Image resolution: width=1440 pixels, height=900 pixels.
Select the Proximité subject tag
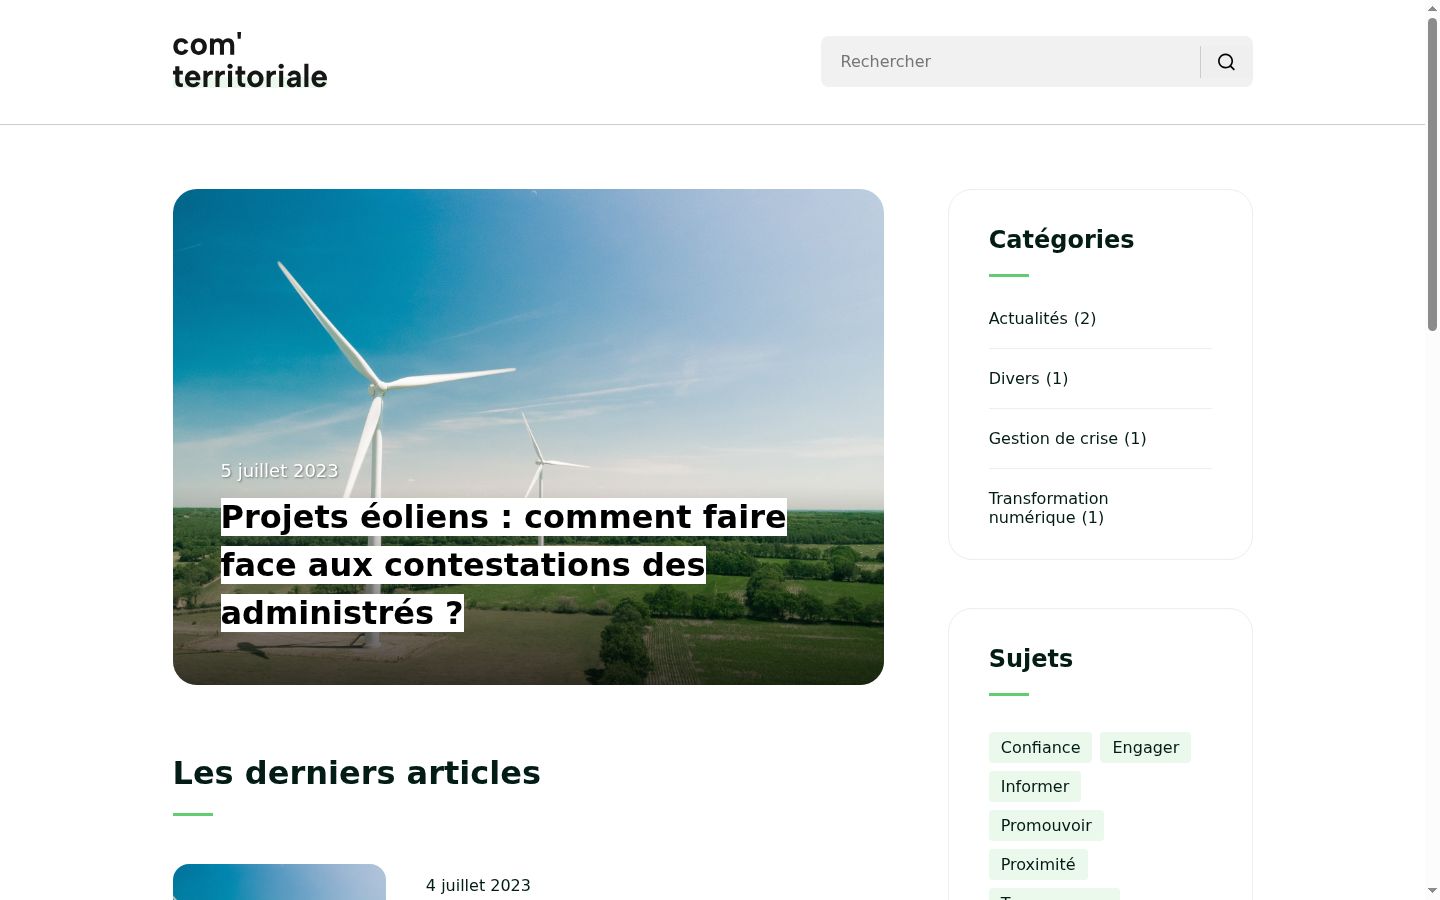pyautogui.click(x=1038, y=865)
